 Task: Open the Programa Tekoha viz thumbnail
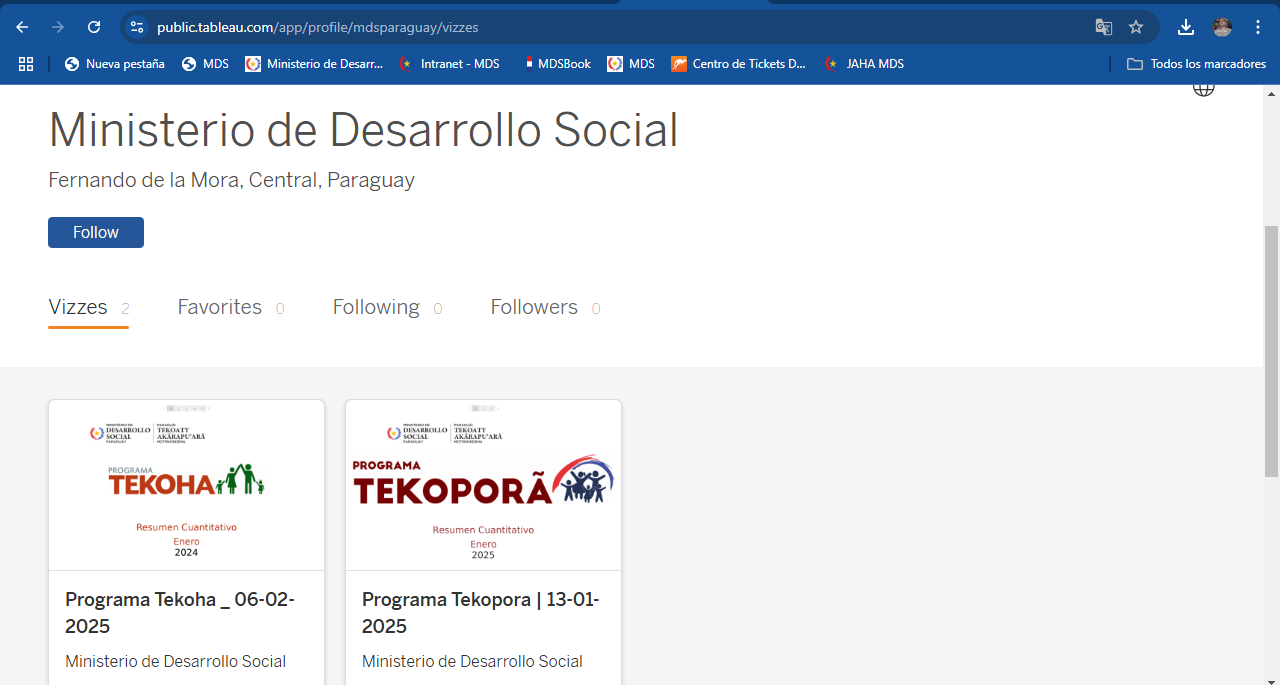coord(186,485)
